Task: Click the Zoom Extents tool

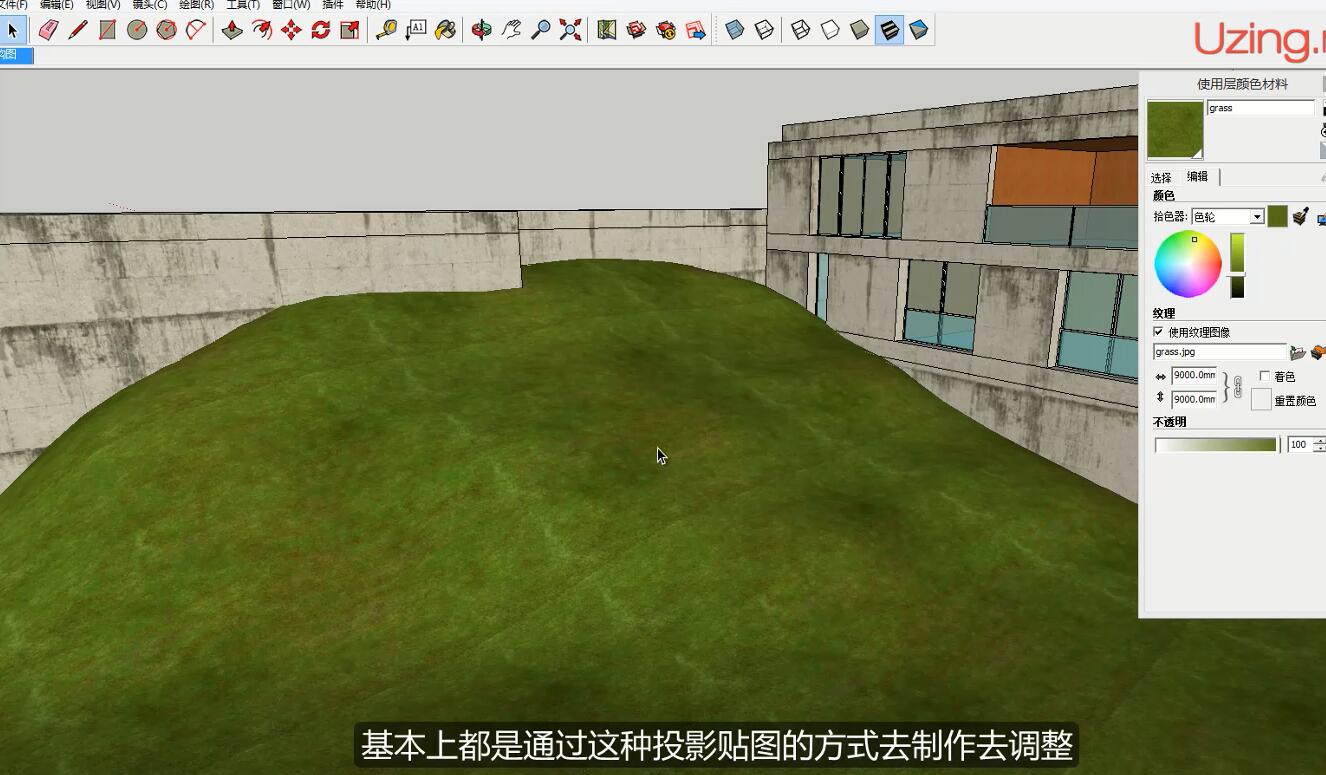Action: (x=570, y=30)
